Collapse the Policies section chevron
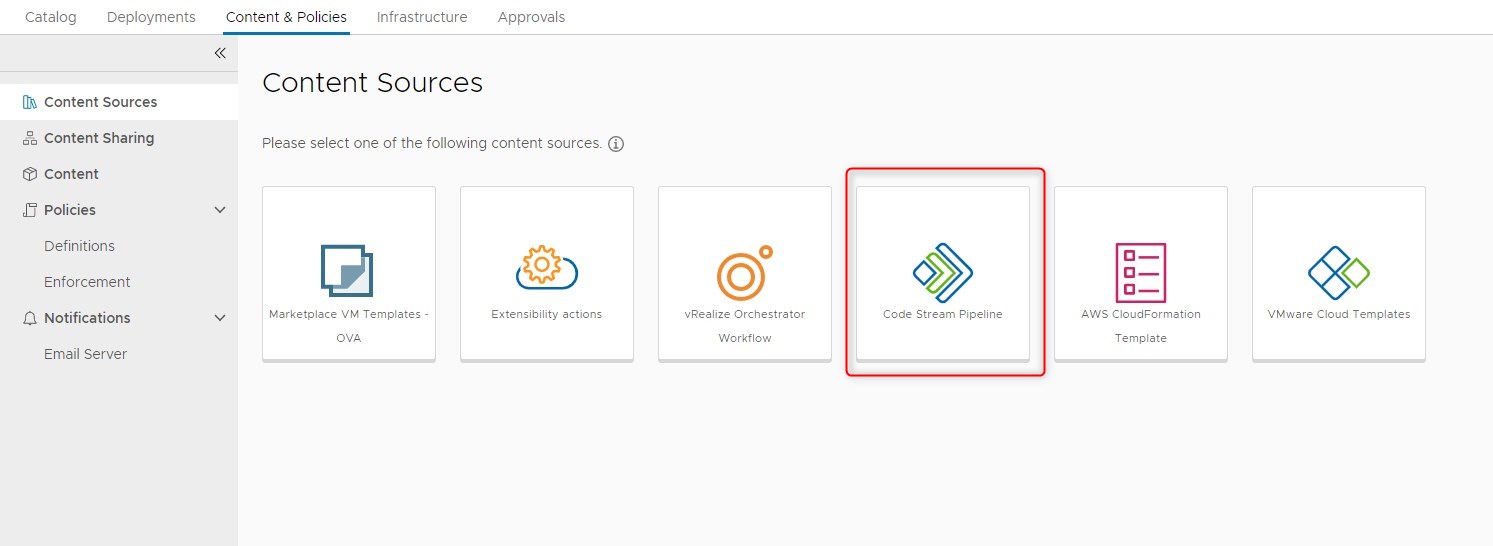 221,210
